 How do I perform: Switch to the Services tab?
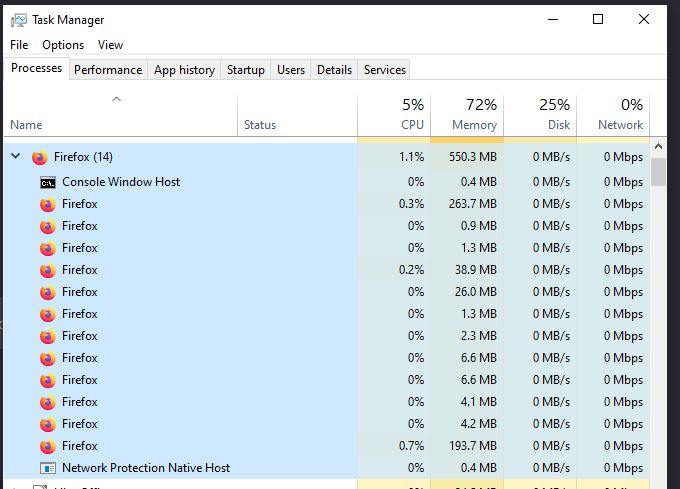click(x=385, y=70)
